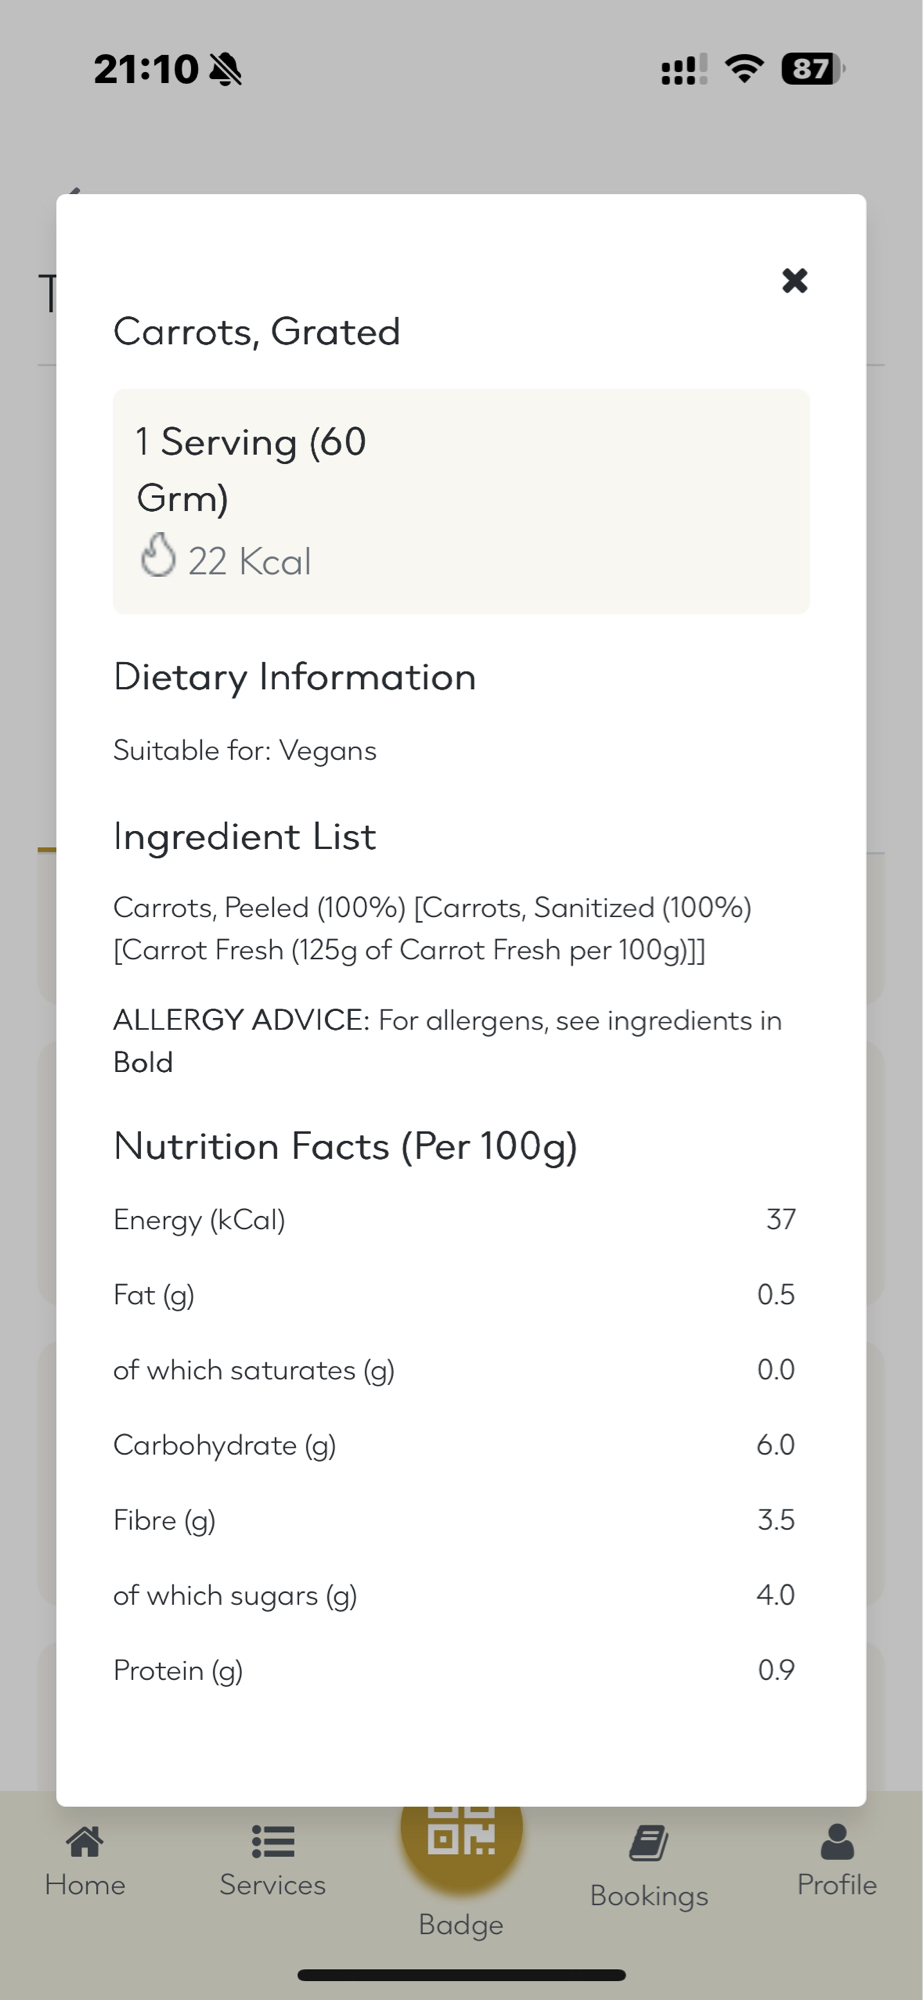923x2000 pixels.
Task: Tap the Carrots, Grated title
Action: [x=257, y=332]
